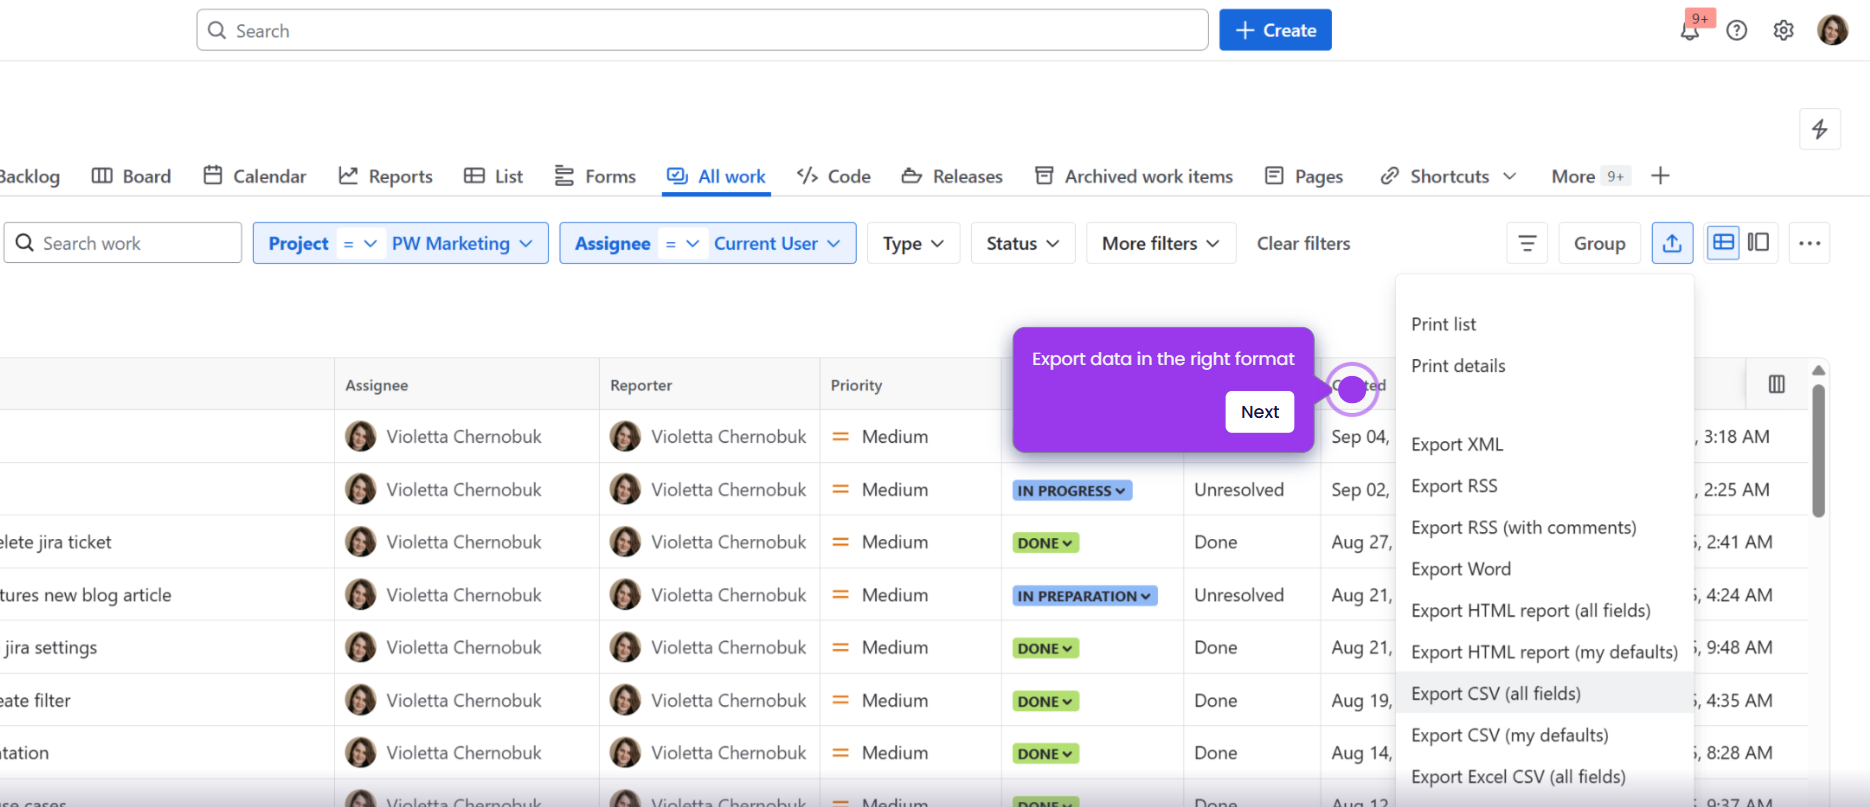Select the All work tab
1870x807 pixels.
coord(716,176)
